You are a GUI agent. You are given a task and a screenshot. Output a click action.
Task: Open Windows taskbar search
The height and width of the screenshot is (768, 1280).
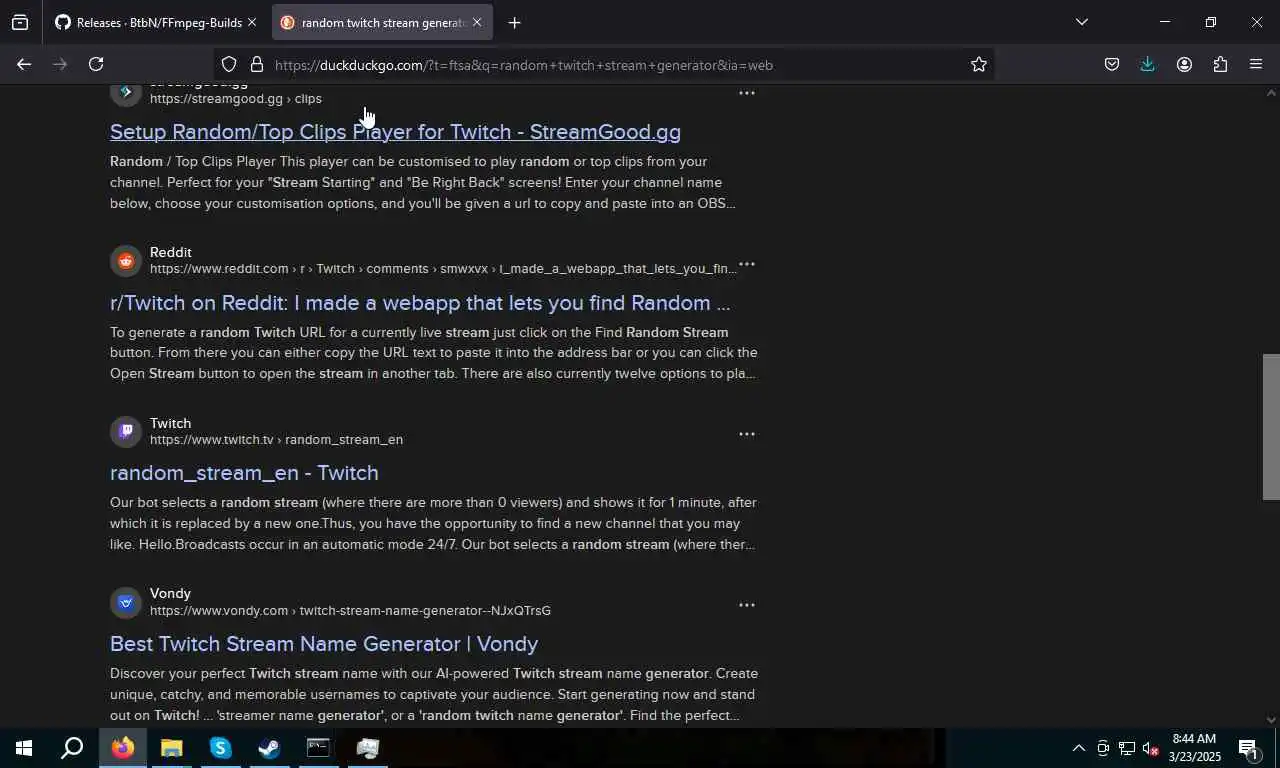coord(72,748)
